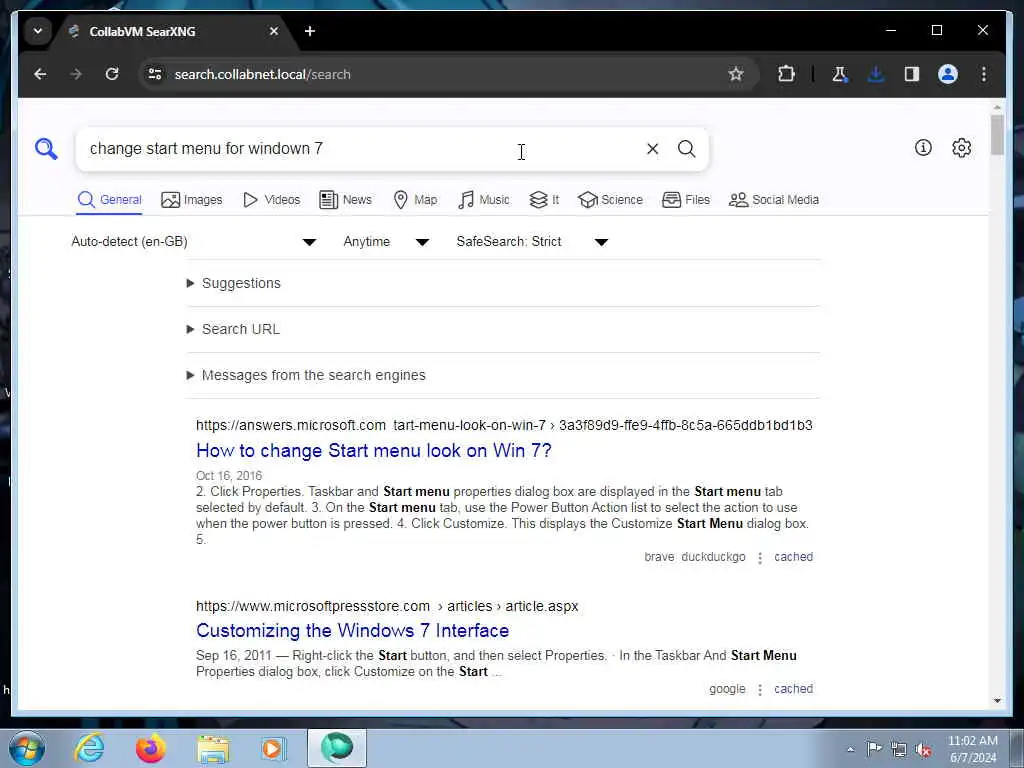Open Action Center flag icon

pyautogui.click(x=874, y=749)
